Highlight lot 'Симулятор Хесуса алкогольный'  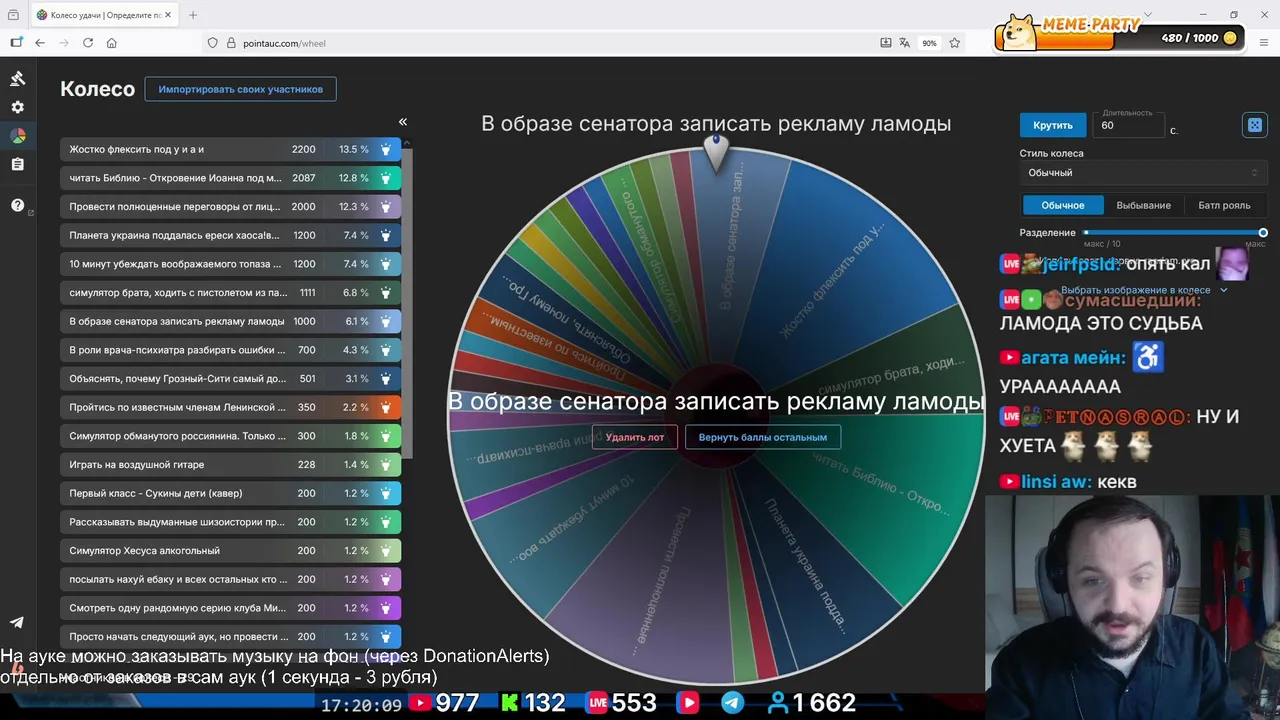click(386, 550)
